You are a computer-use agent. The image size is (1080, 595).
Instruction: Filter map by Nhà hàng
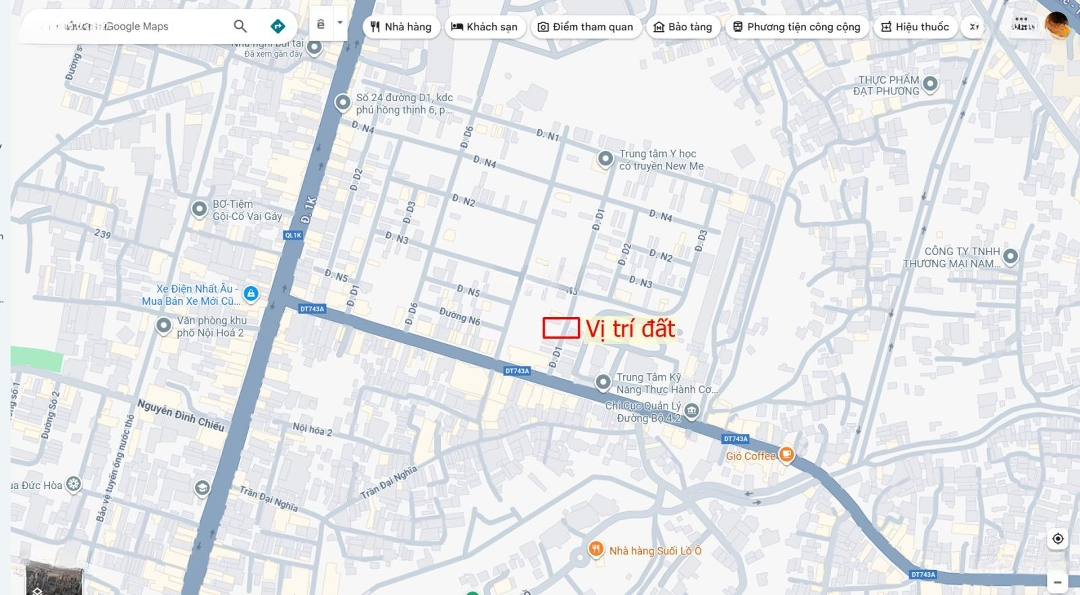[x=401, y=27]
